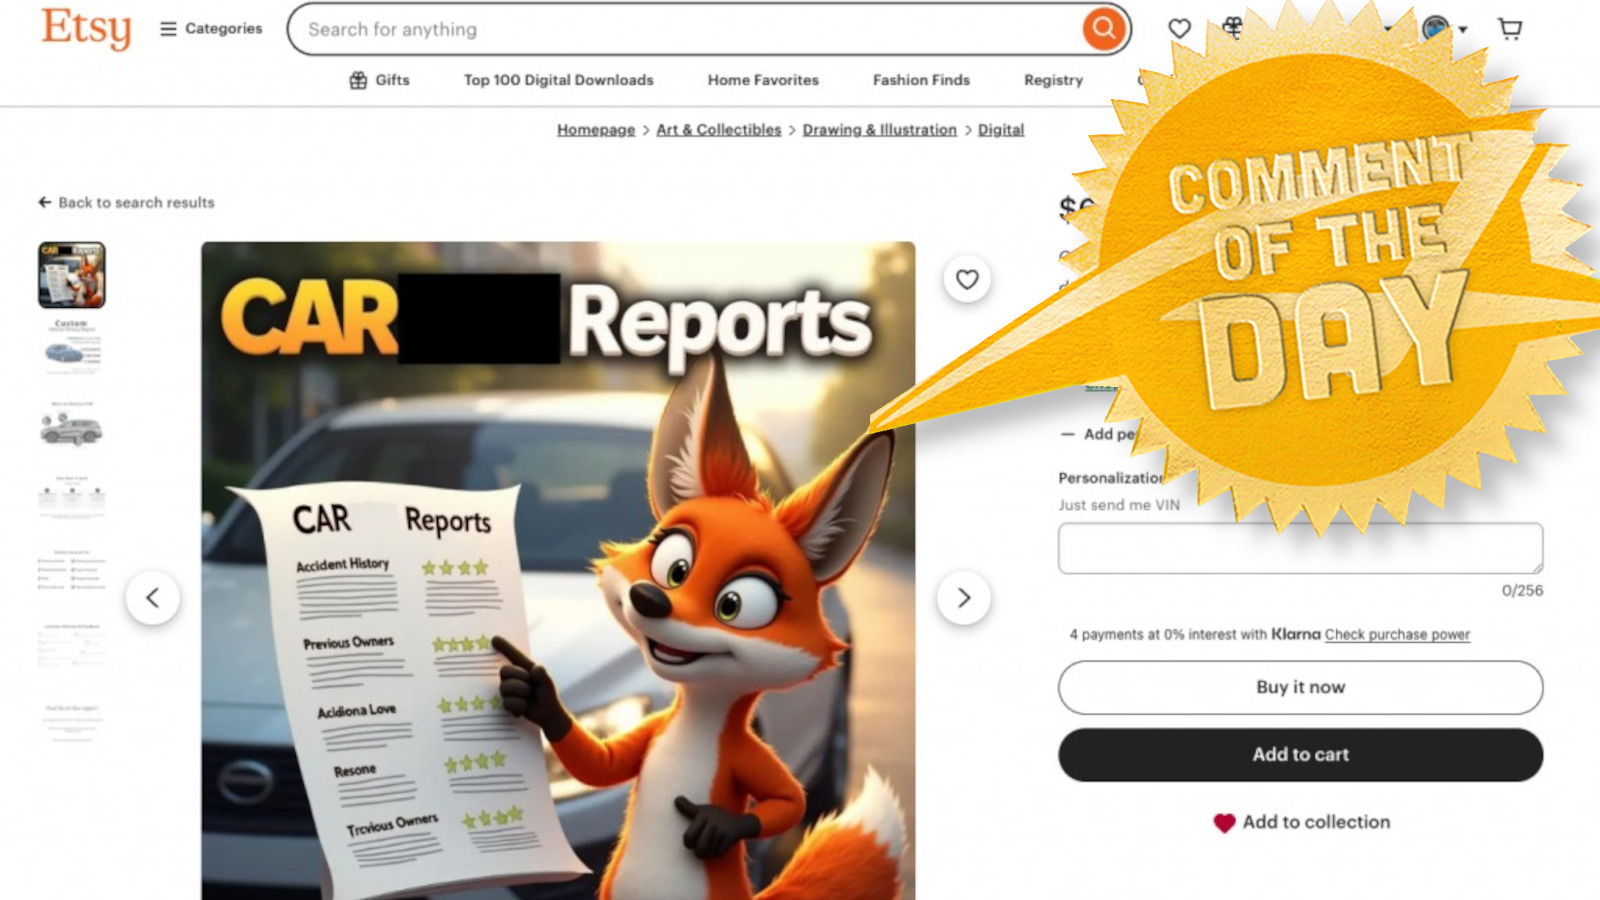The height and width of the screenshot is (900, 1600).
Task: Open the favorites heart icon in header
Action: coord(1179,29)
